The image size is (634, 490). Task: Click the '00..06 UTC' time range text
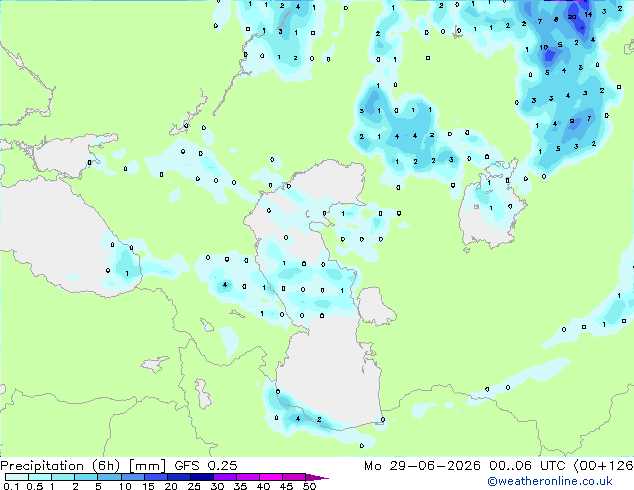click(527, 466)
